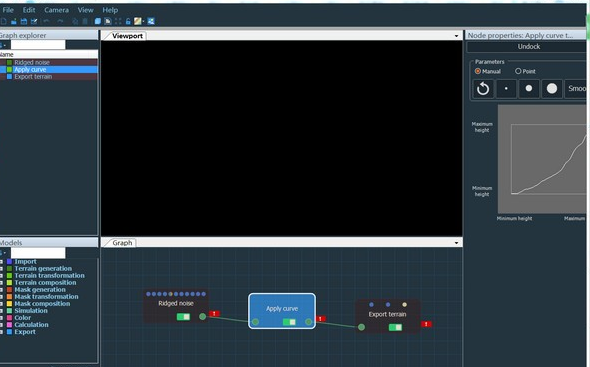
Task: Select the medium dot brush size
Action: (x=529, y=89)
